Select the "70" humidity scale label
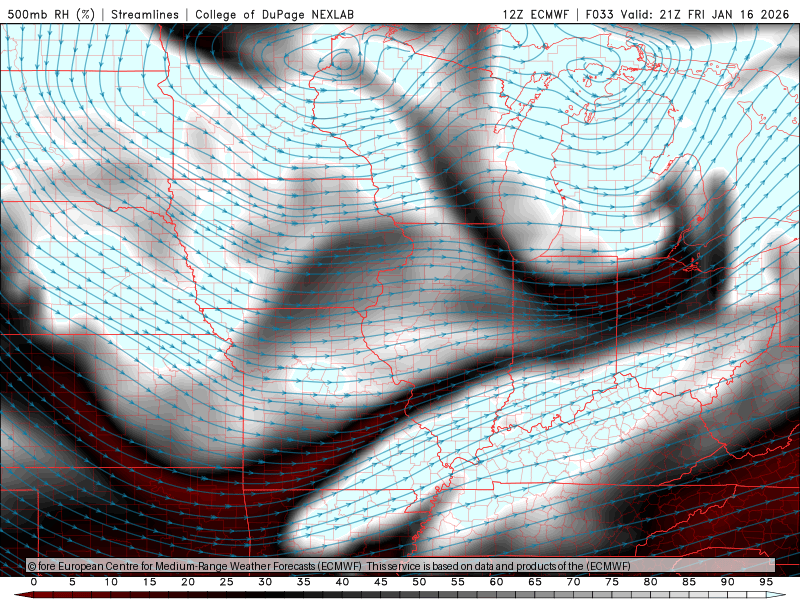 pyautogui.click(x=573, y=582)
